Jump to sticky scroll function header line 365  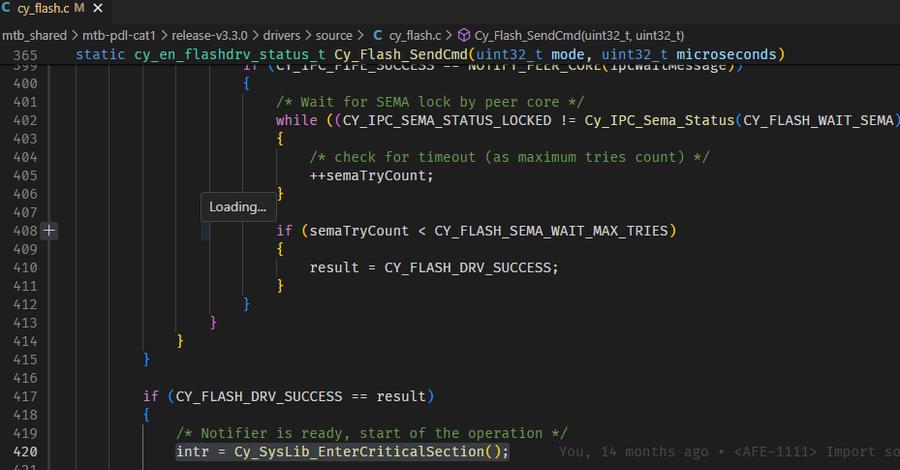[x=430, y=54]
